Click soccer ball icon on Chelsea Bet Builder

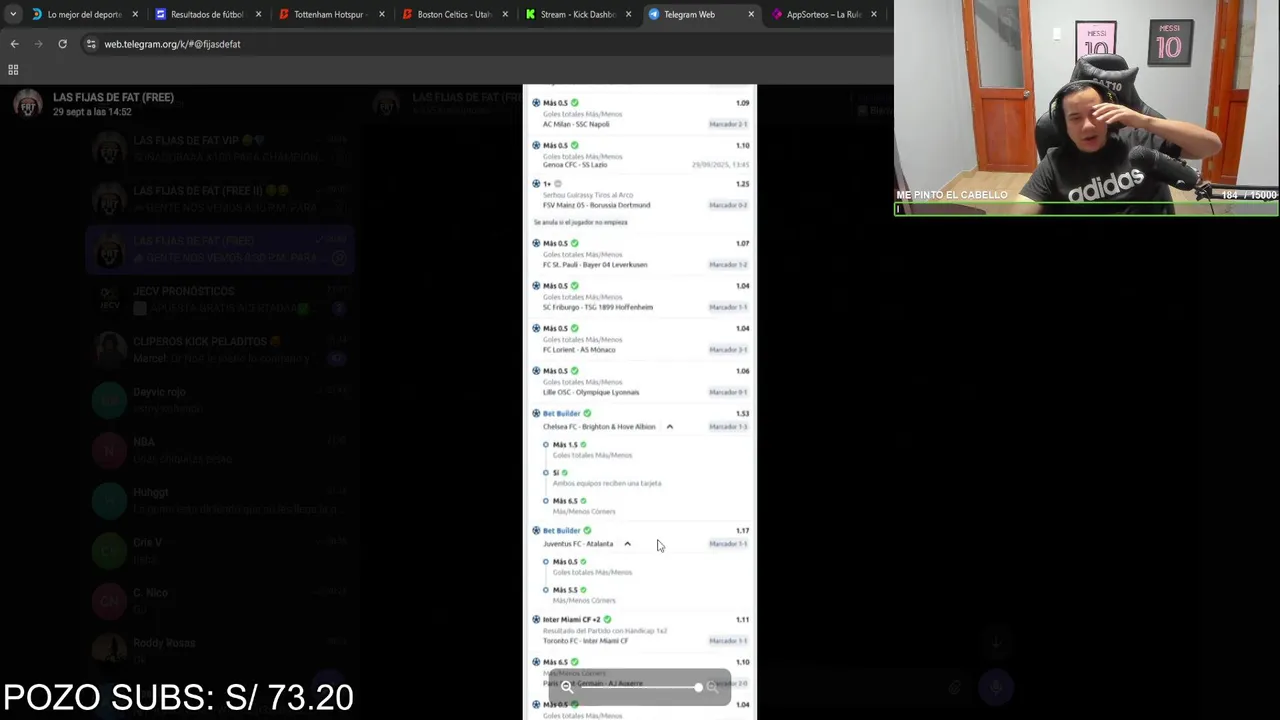pyautogui.click(x=536, y=413)
